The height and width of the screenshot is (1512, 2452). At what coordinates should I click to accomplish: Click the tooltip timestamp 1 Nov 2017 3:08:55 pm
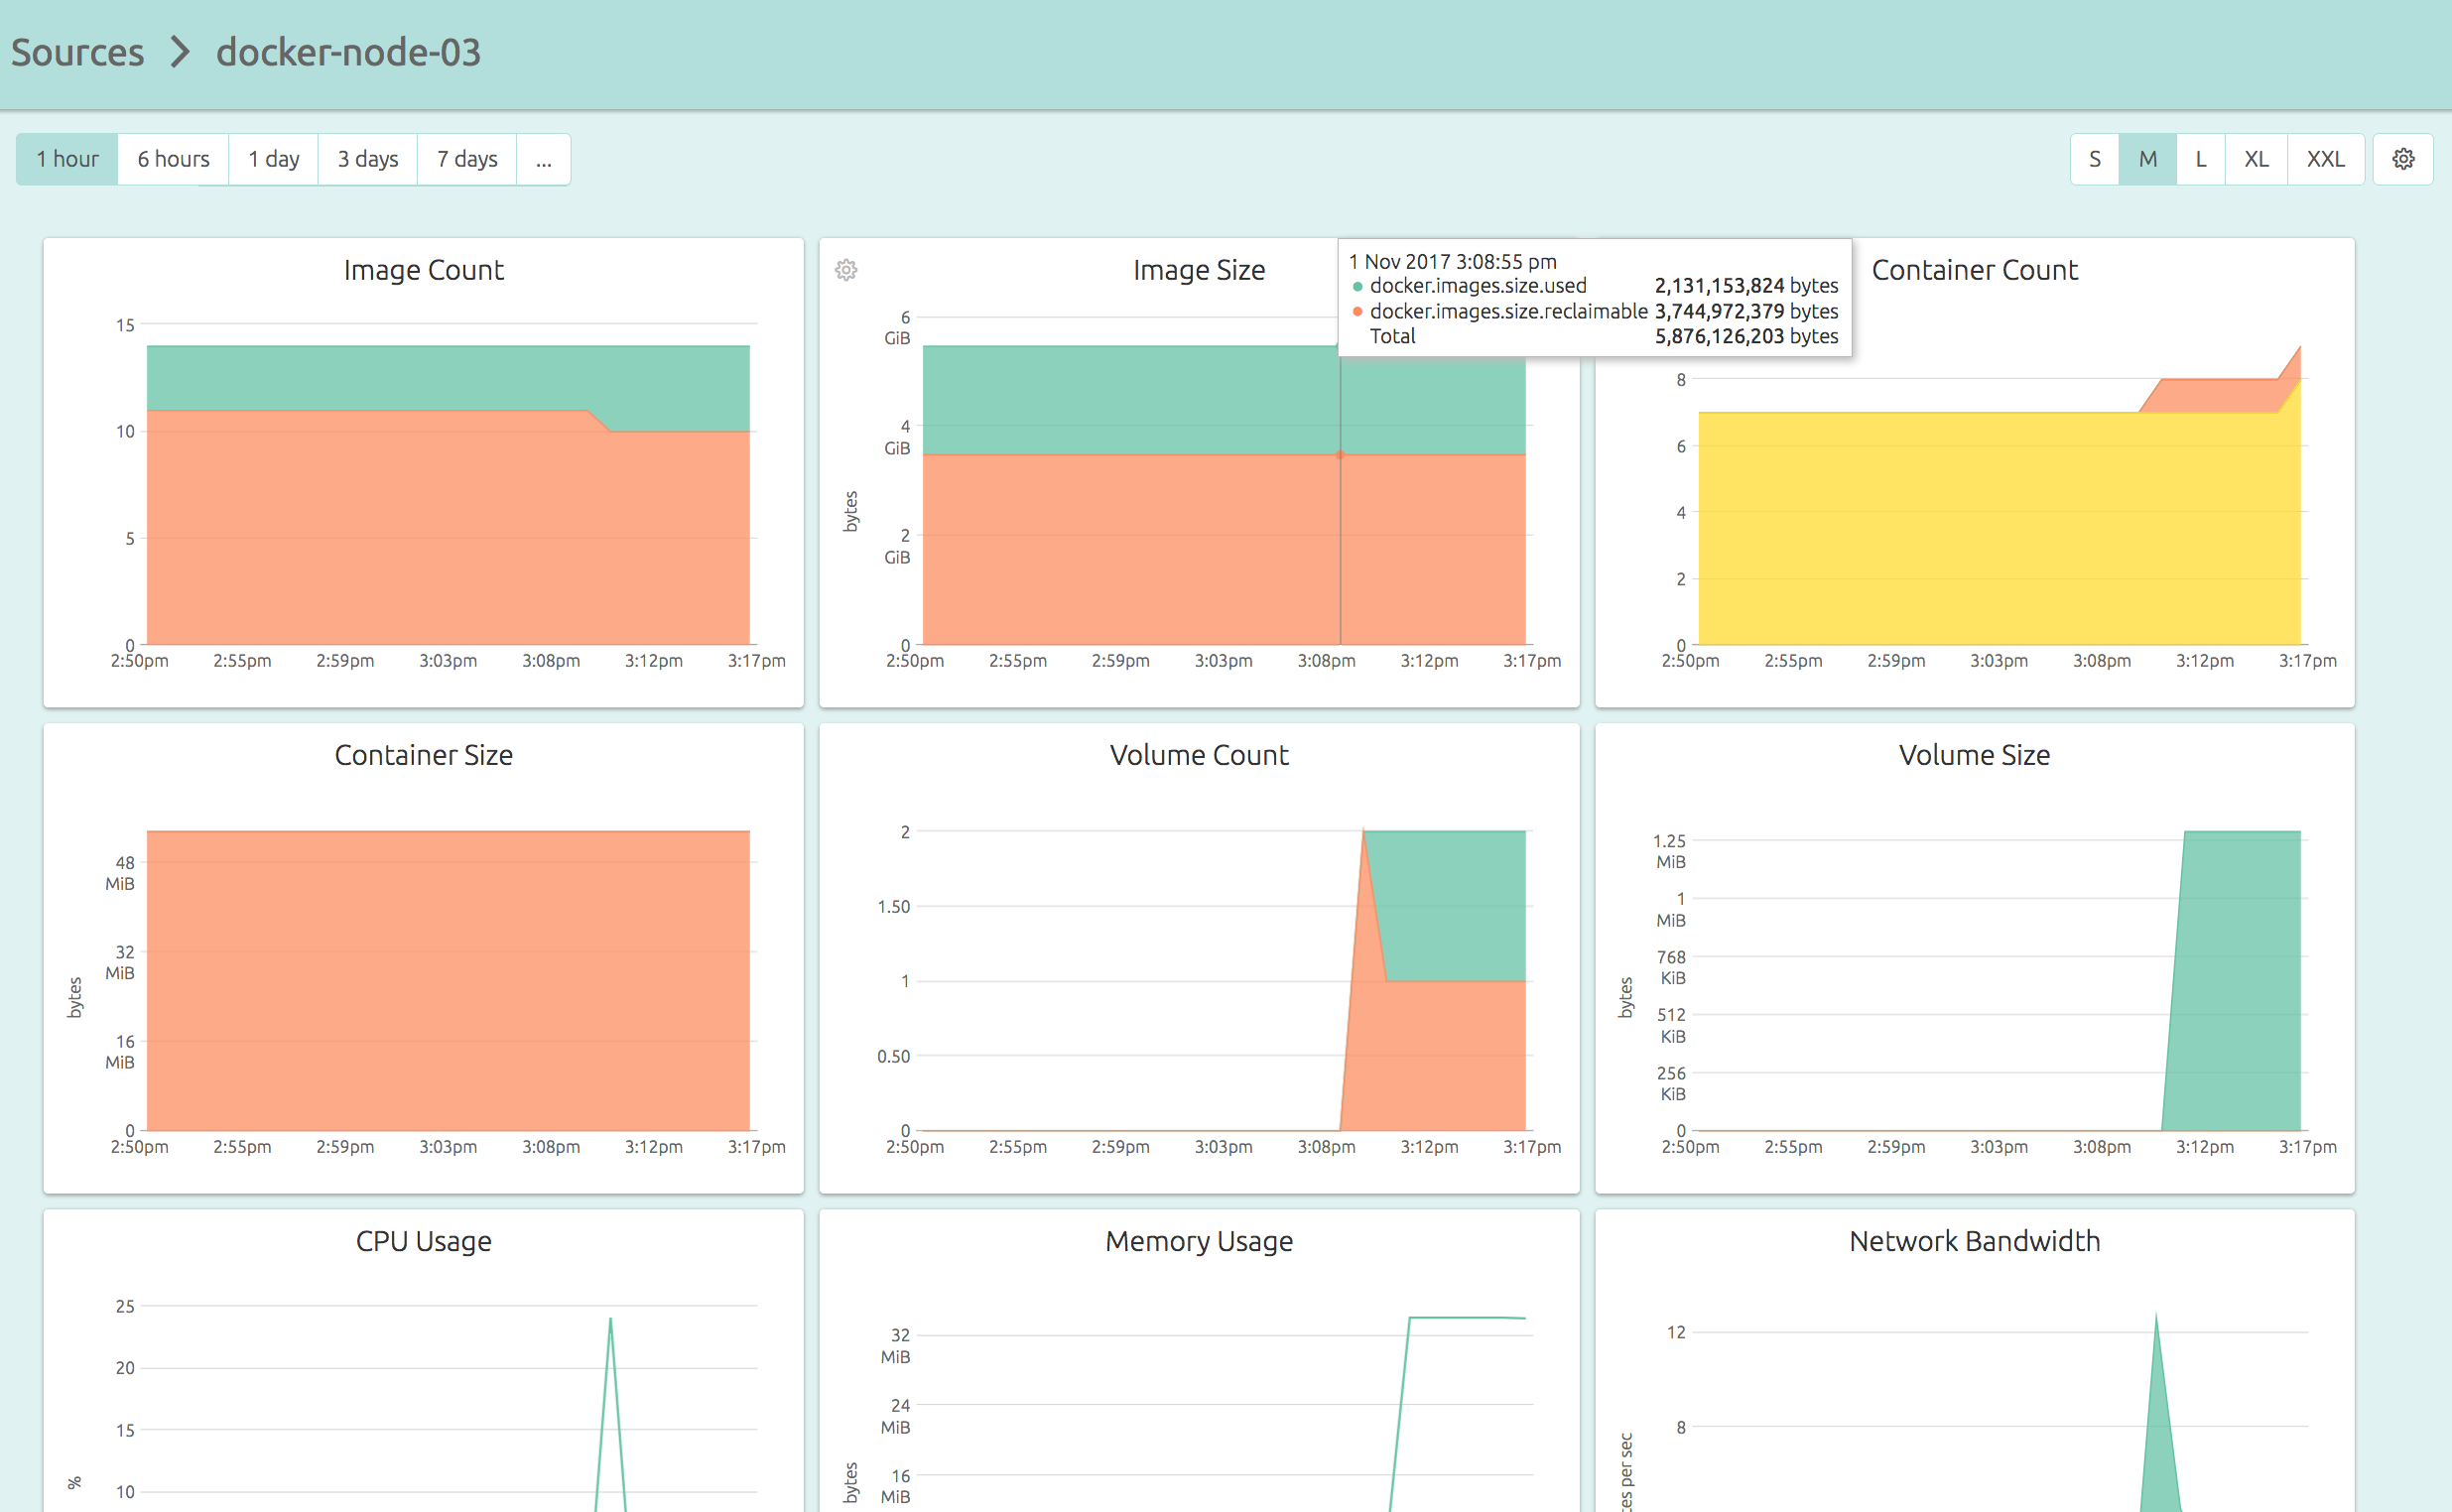click(x=1452, y=262)
